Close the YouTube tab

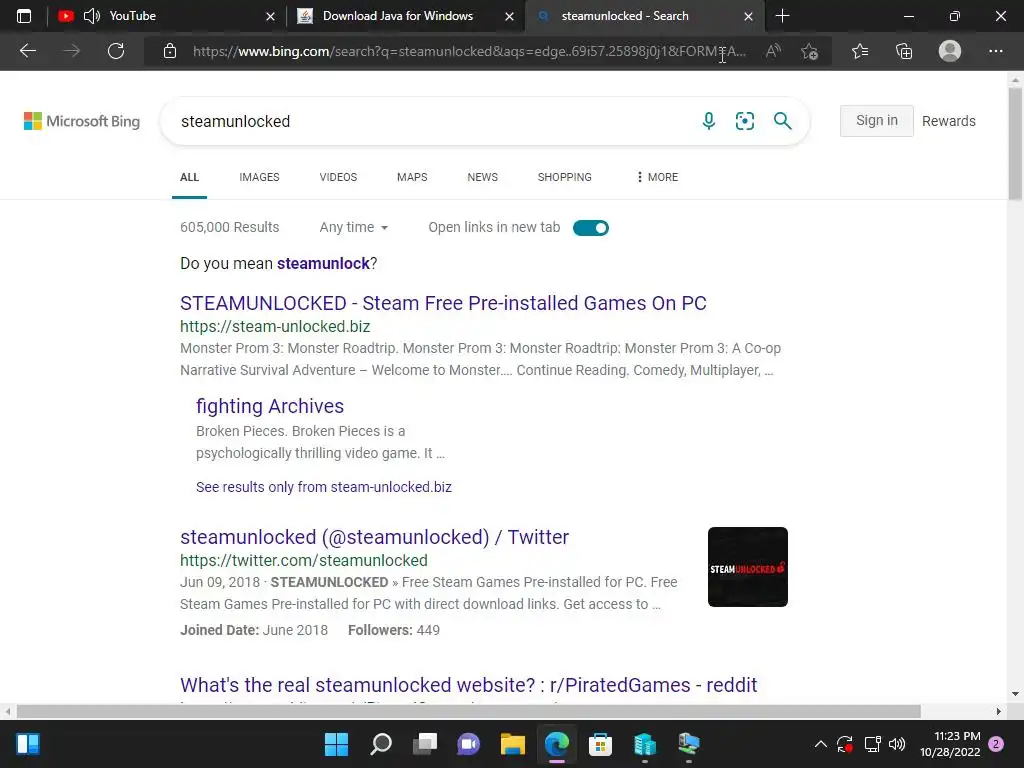[270, 16]
